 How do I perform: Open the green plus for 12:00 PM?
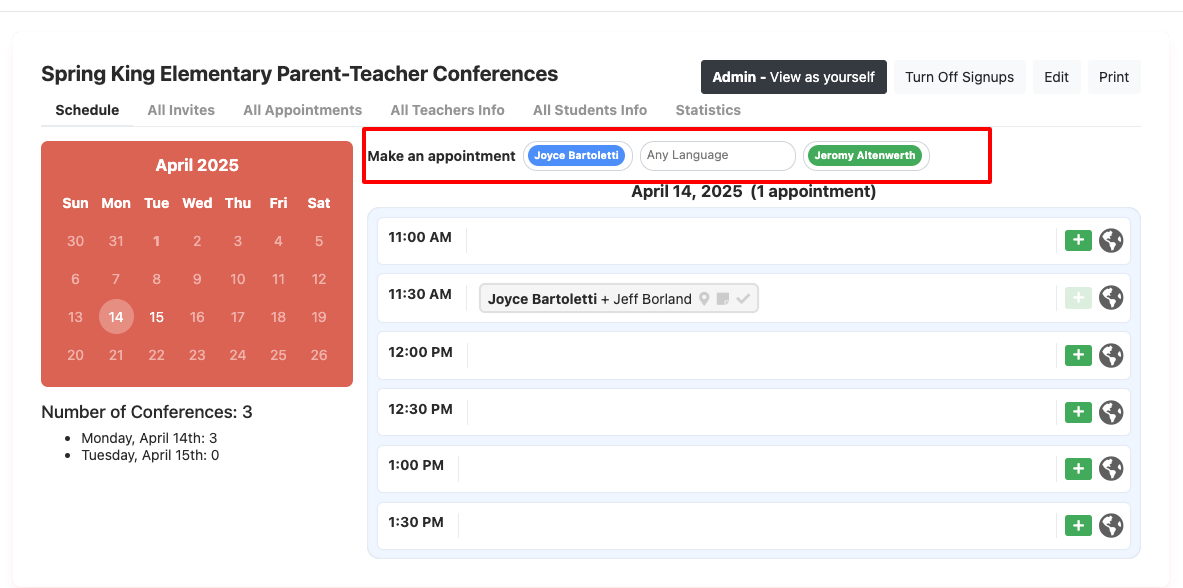click(x=1078, y=355)
